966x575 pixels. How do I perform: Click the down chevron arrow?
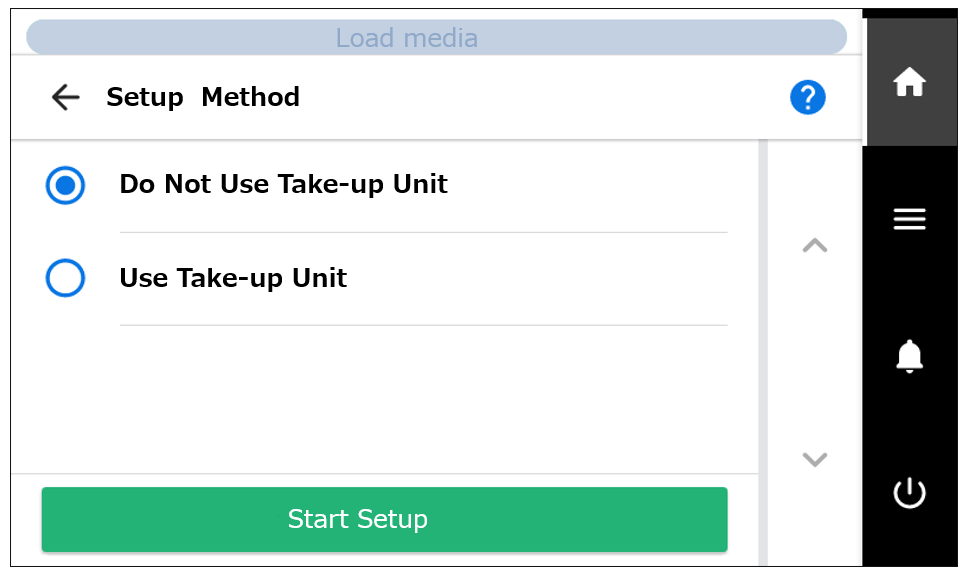click(x=814, y=459)
